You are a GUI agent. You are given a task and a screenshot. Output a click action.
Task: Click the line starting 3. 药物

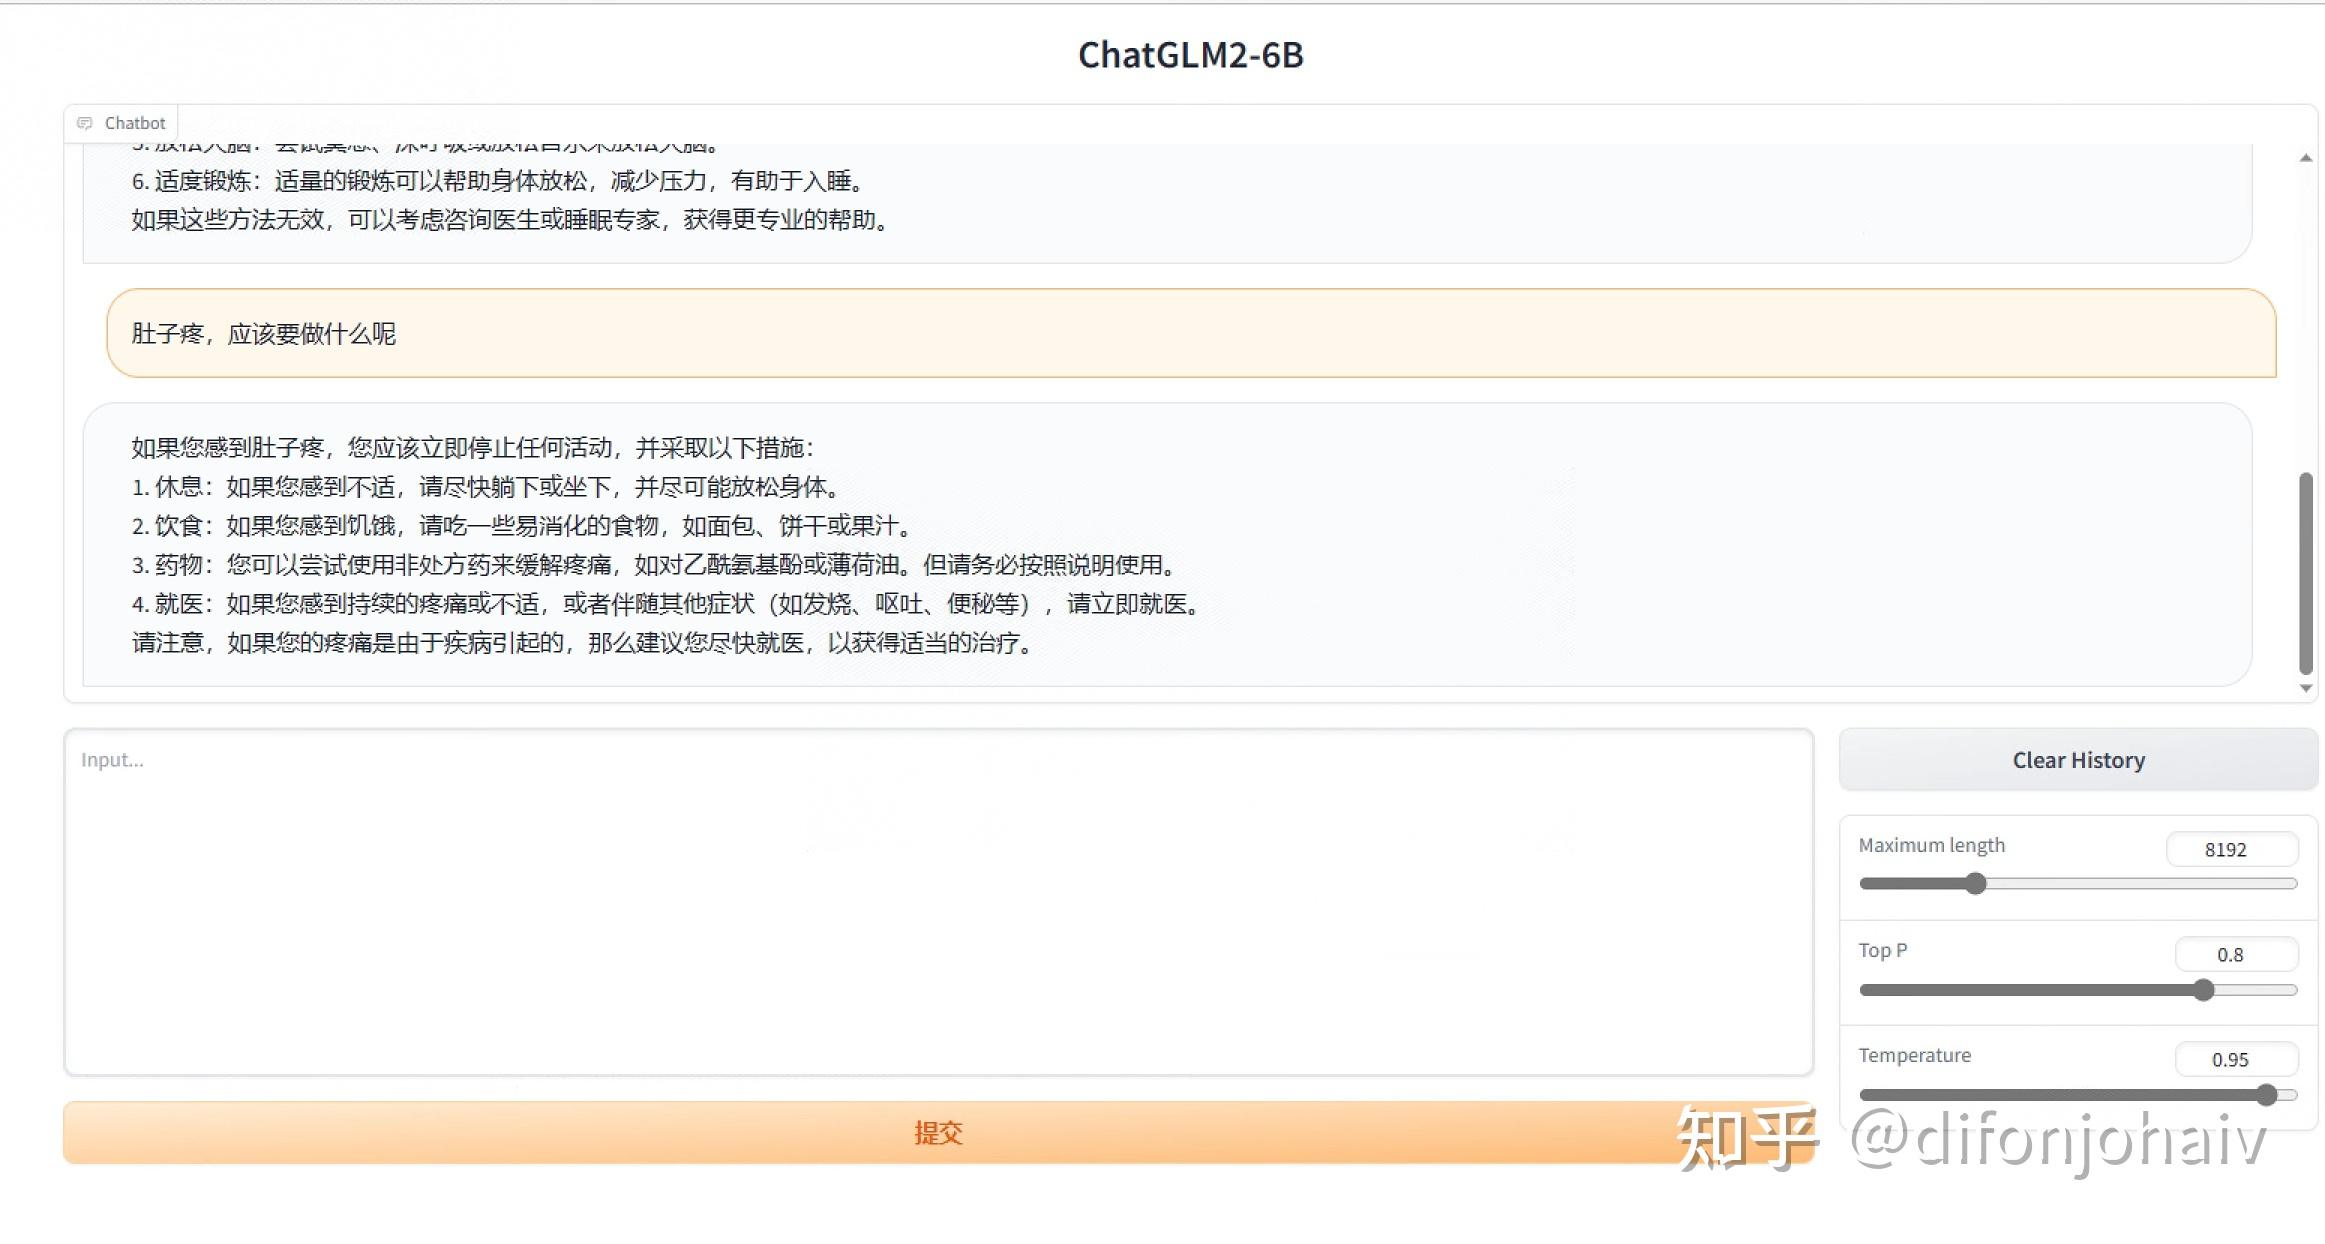coord(656,565)
